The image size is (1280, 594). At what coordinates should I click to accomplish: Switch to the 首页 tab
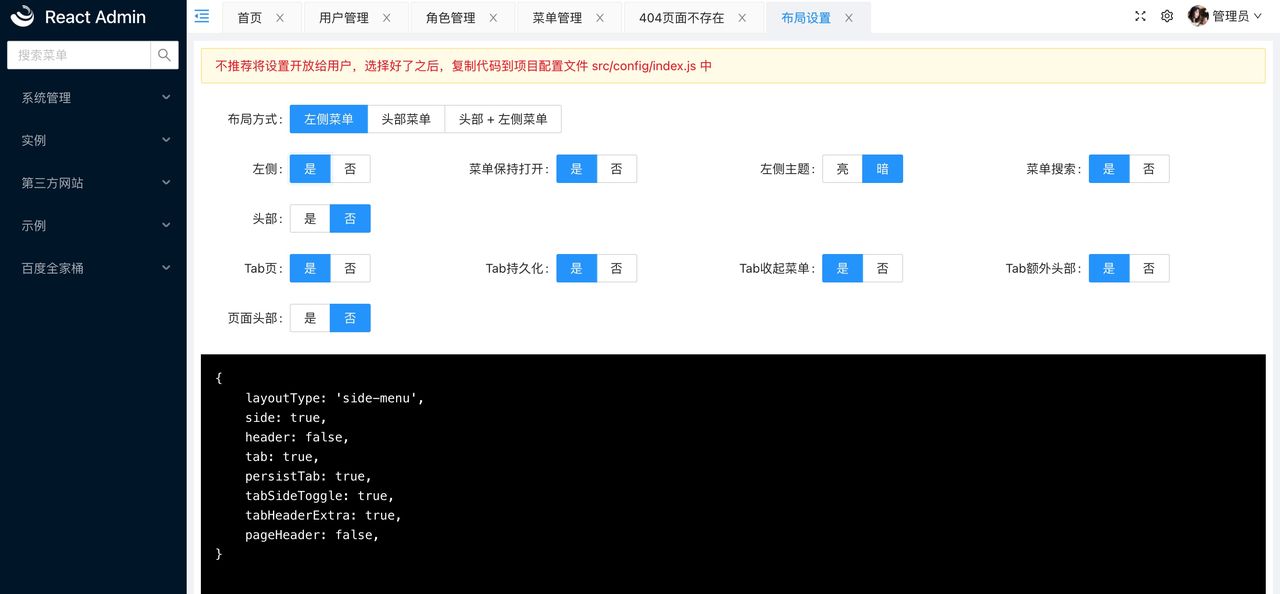coord(251,17)
